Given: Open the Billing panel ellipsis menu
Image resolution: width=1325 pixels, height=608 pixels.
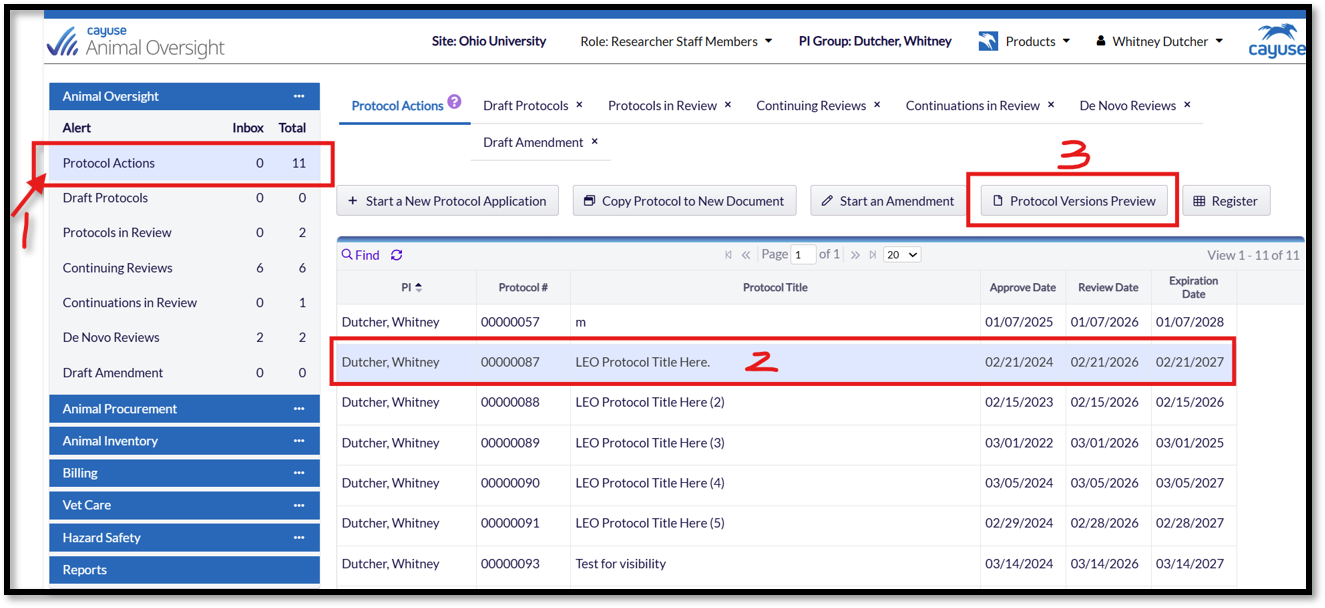Looking at the screenshot, I should [299, 473].
